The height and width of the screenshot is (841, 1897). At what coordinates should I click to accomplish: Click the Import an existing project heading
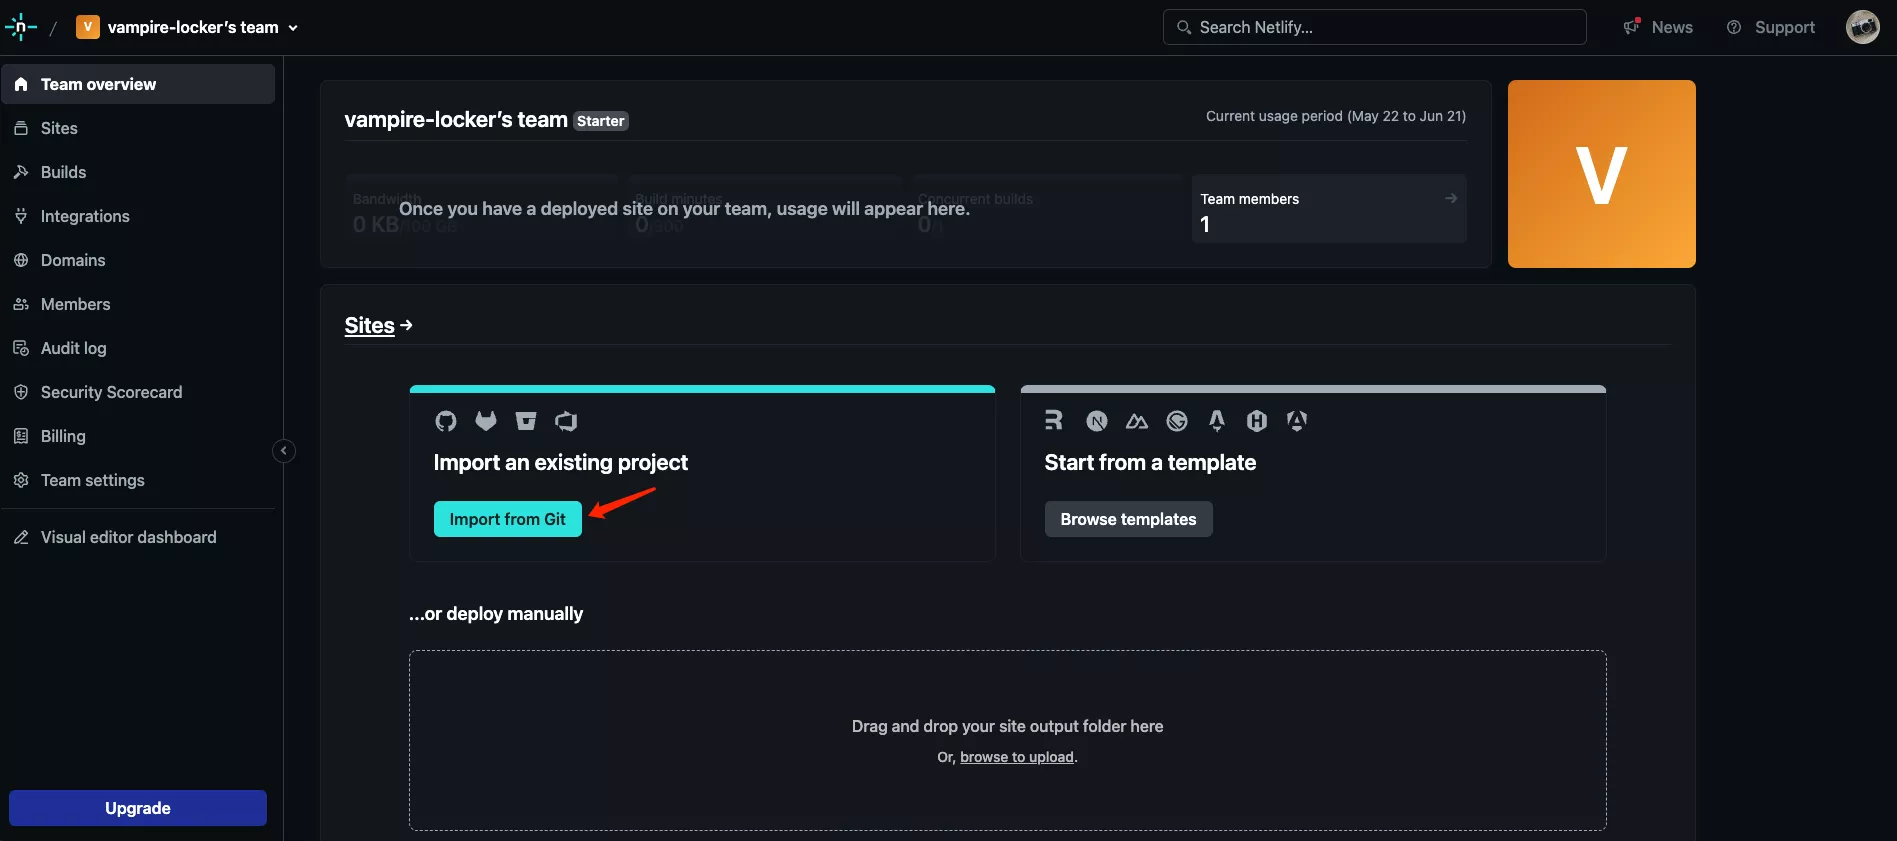point(561,462)
